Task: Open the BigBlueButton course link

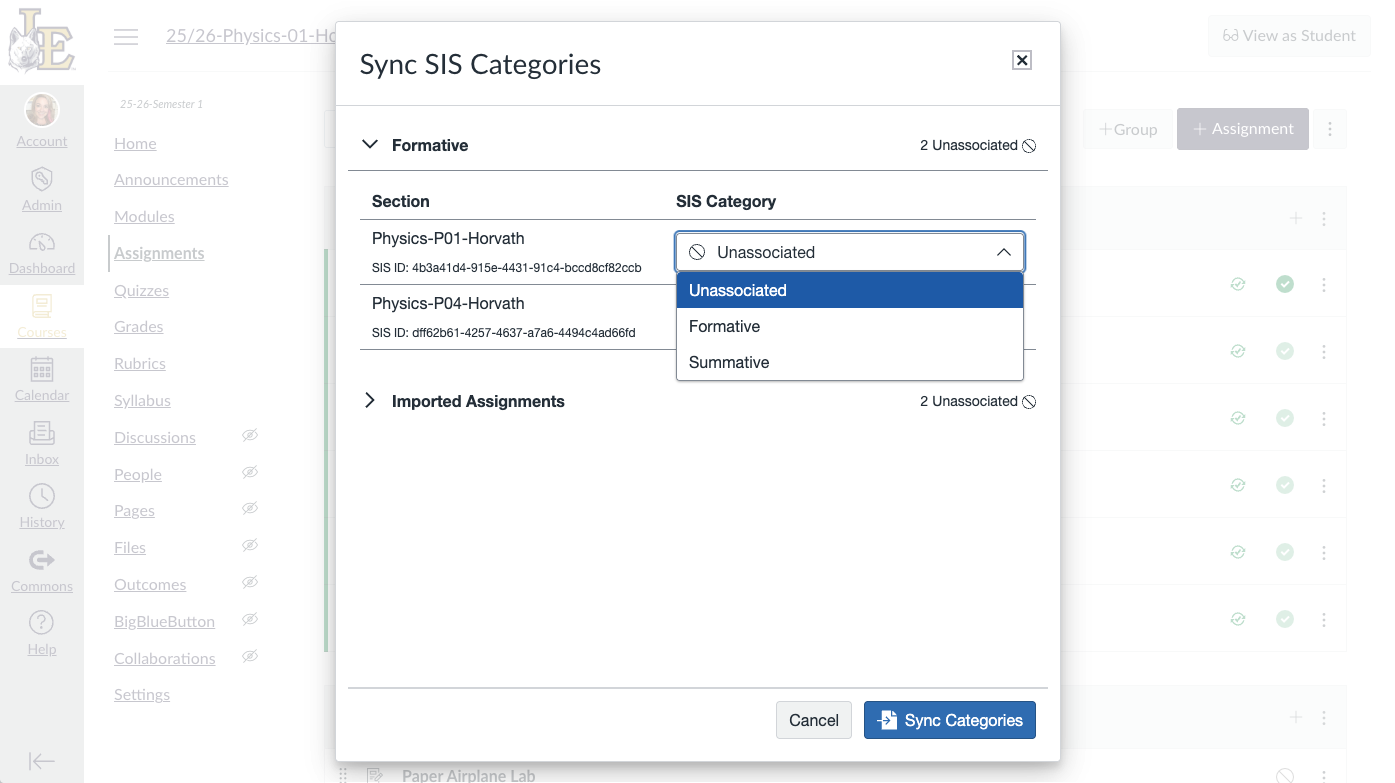Action: pos(164,622)
